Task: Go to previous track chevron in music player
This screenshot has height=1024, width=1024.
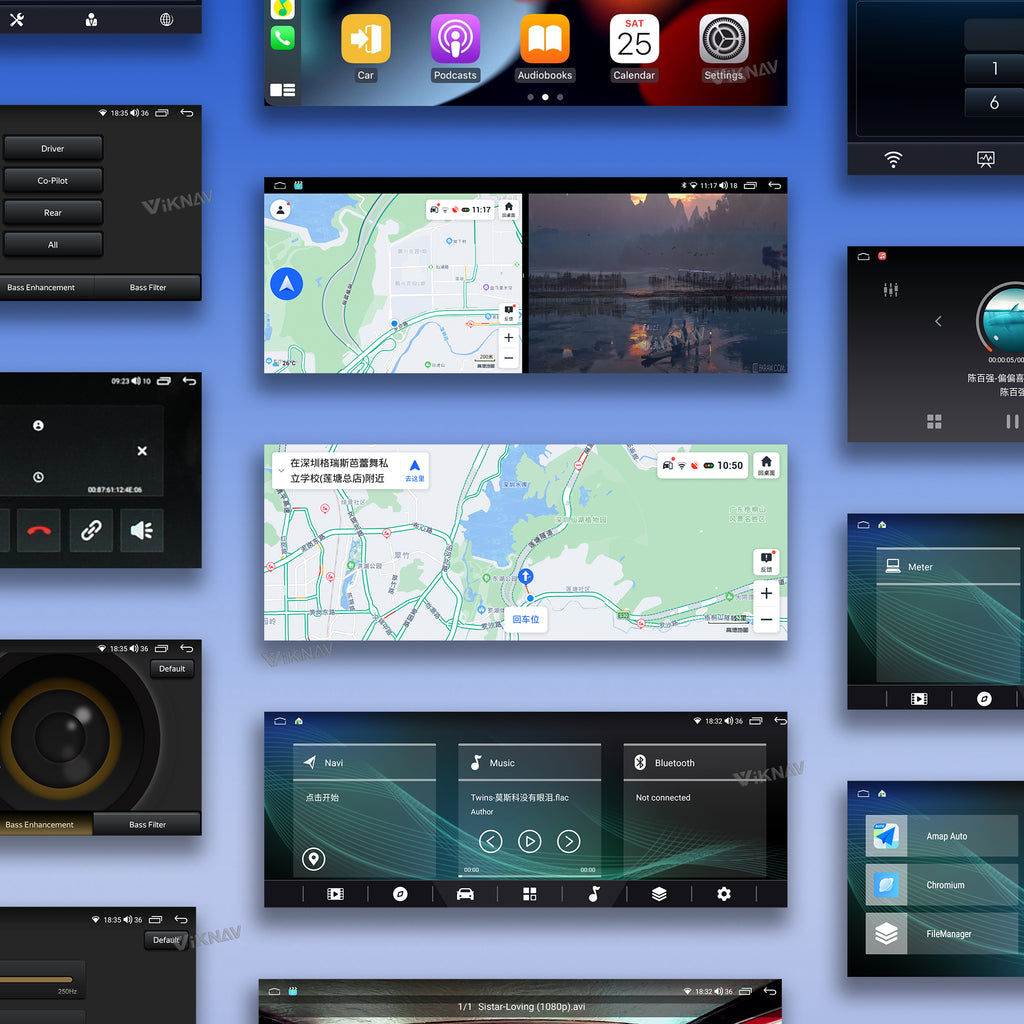Action: click(490, 841)
